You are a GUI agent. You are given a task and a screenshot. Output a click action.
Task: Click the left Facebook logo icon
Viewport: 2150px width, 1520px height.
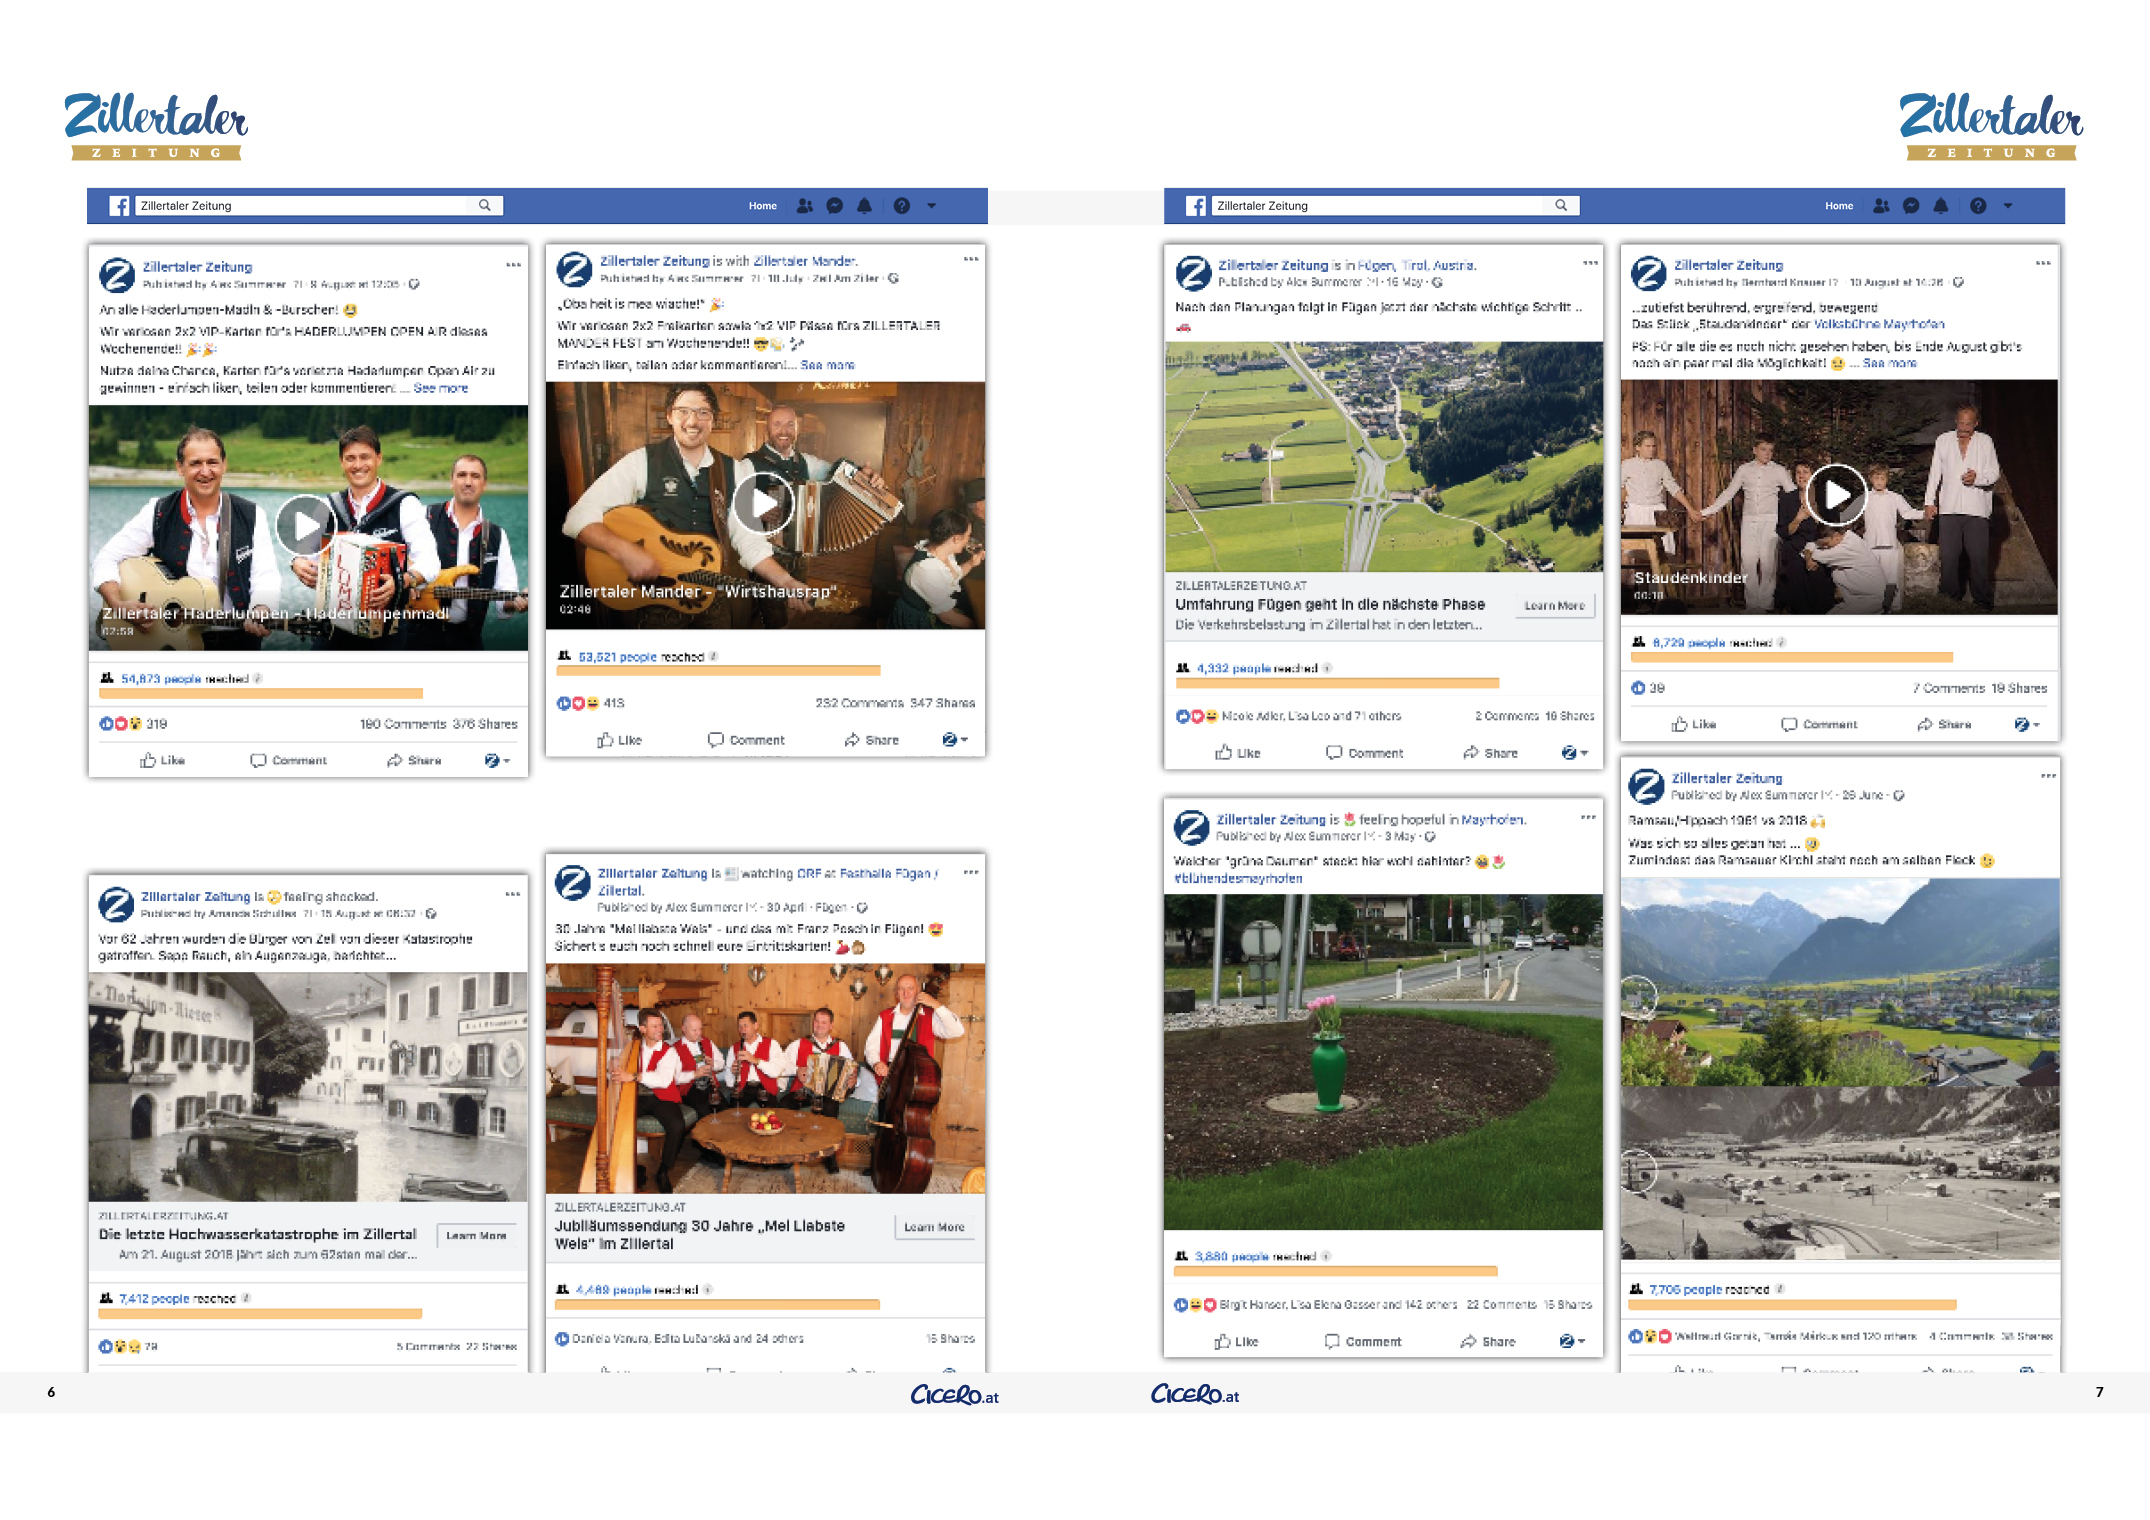click(119, 206)
